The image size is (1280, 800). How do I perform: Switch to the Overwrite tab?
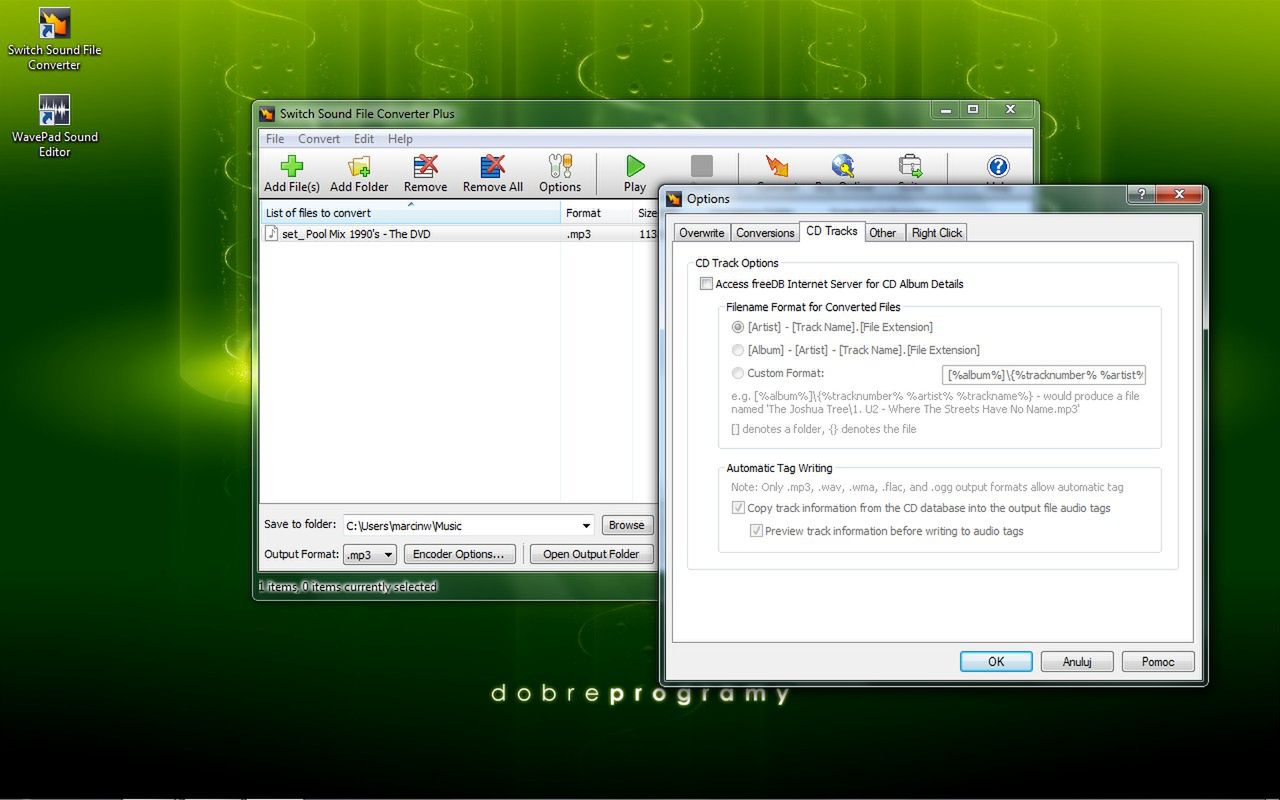[x=701, y=233]
